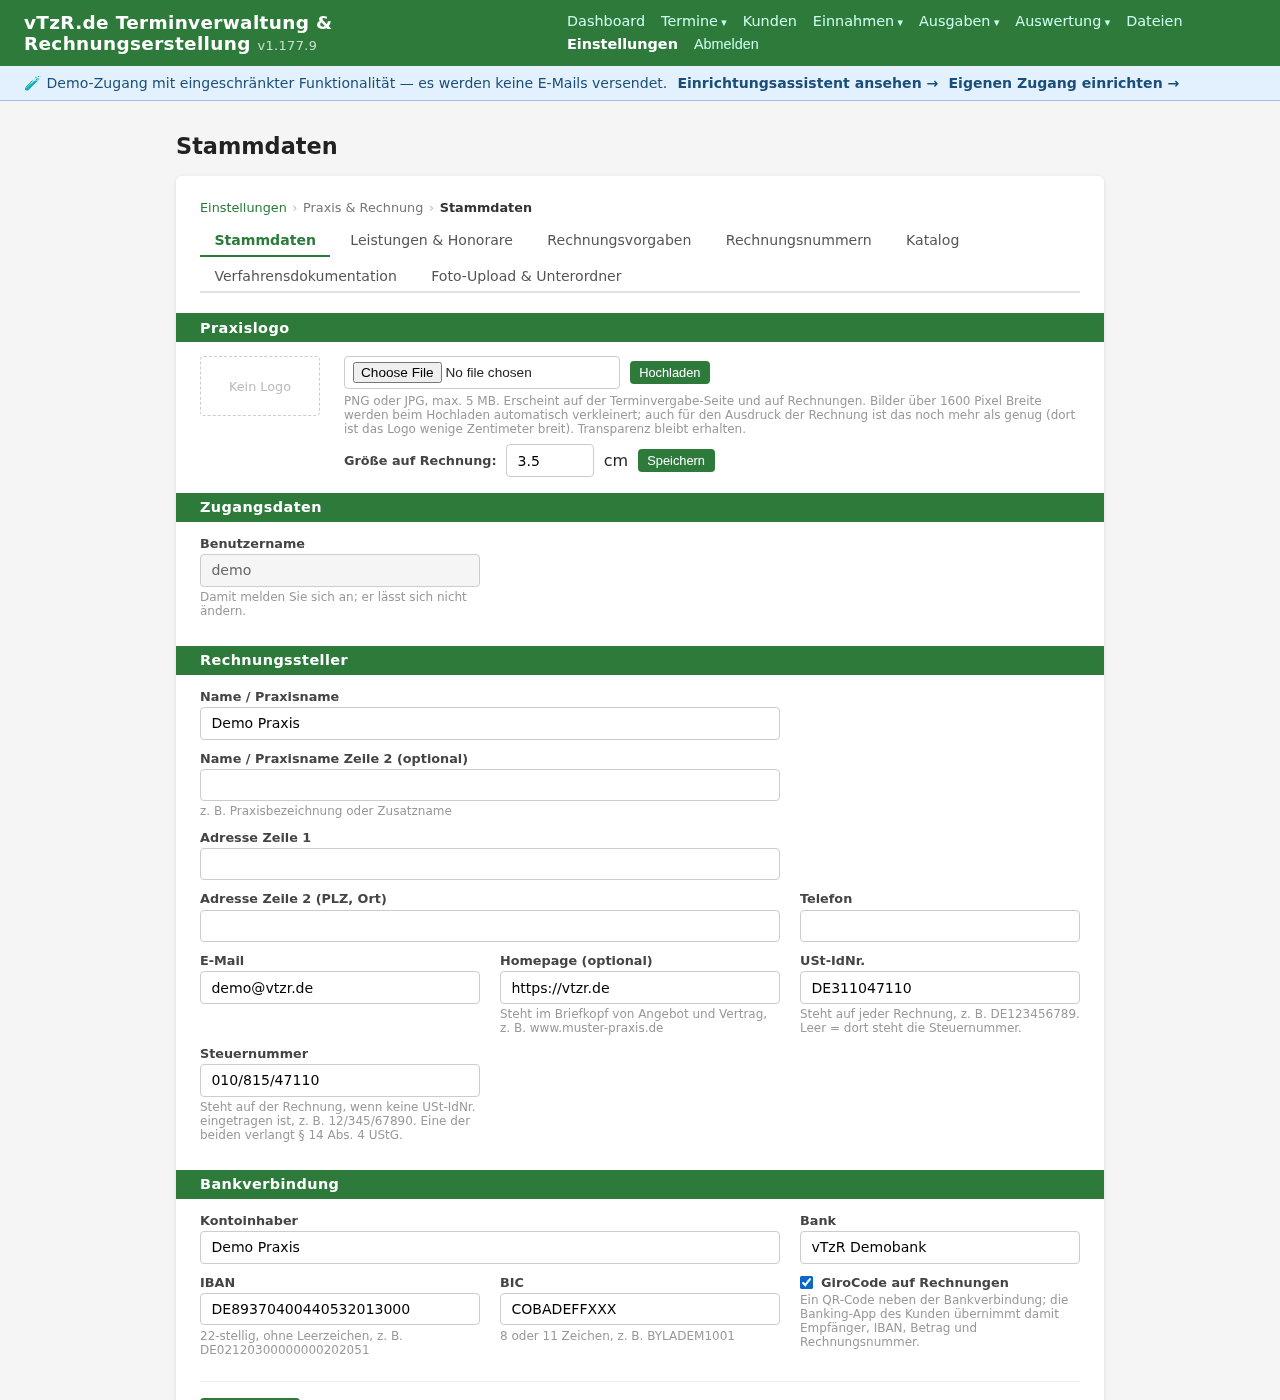This screenshot has width=1280, height=1400.
Task: Open the Foto-Upload & Unterordner tab
Action: point(526,276)
